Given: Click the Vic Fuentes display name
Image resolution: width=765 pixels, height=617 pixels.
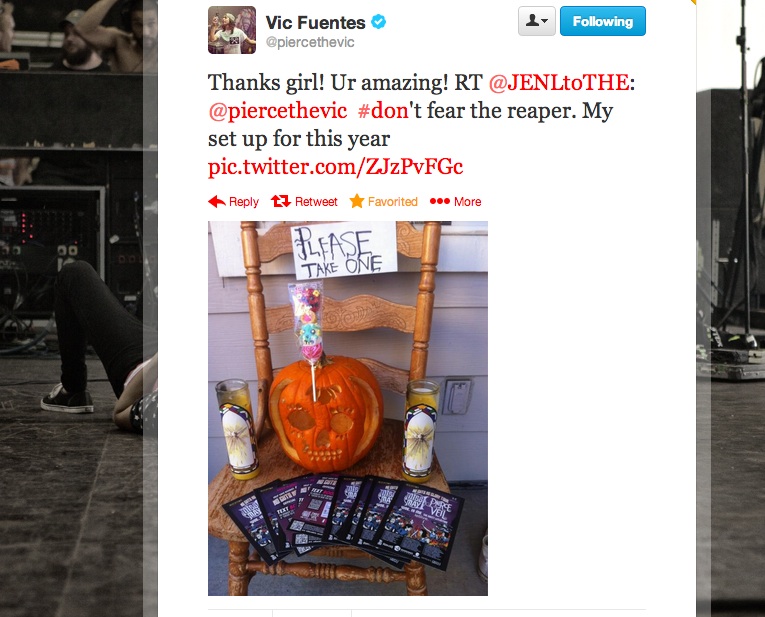Looking at the screenshot, I should click(315, 22).
